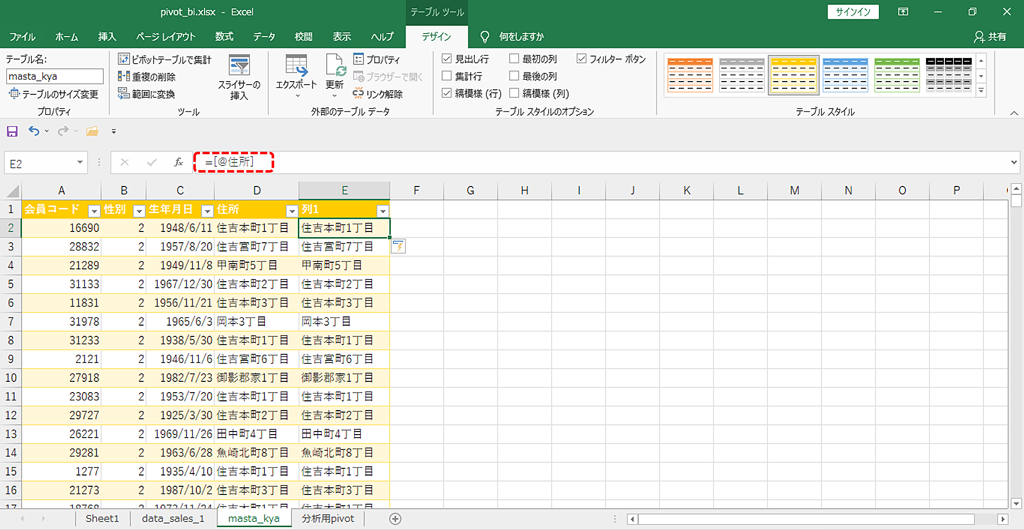This screenshot has height=530, width=1024.
Task: Click the サインイン (Sign in) button
Action: click(853, 12)
